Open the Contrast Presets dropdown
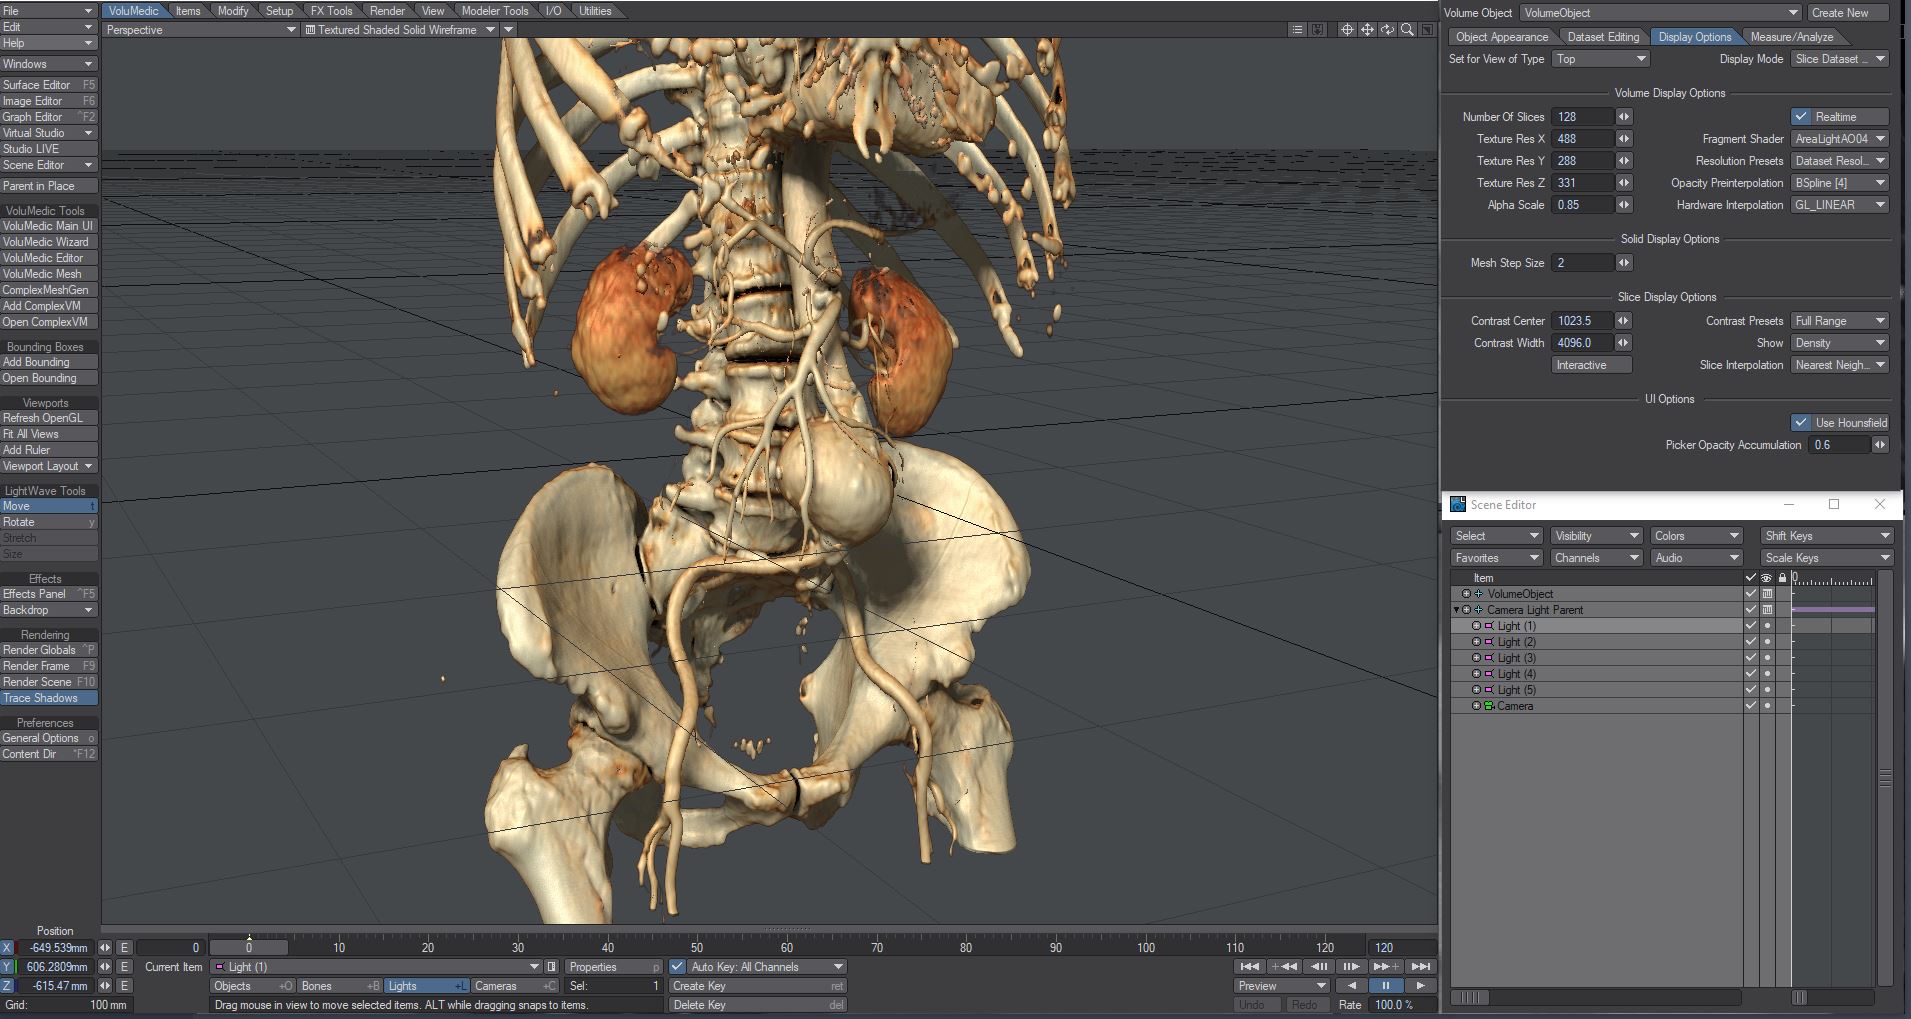 pyautogui.click(x=1839, y=321)
